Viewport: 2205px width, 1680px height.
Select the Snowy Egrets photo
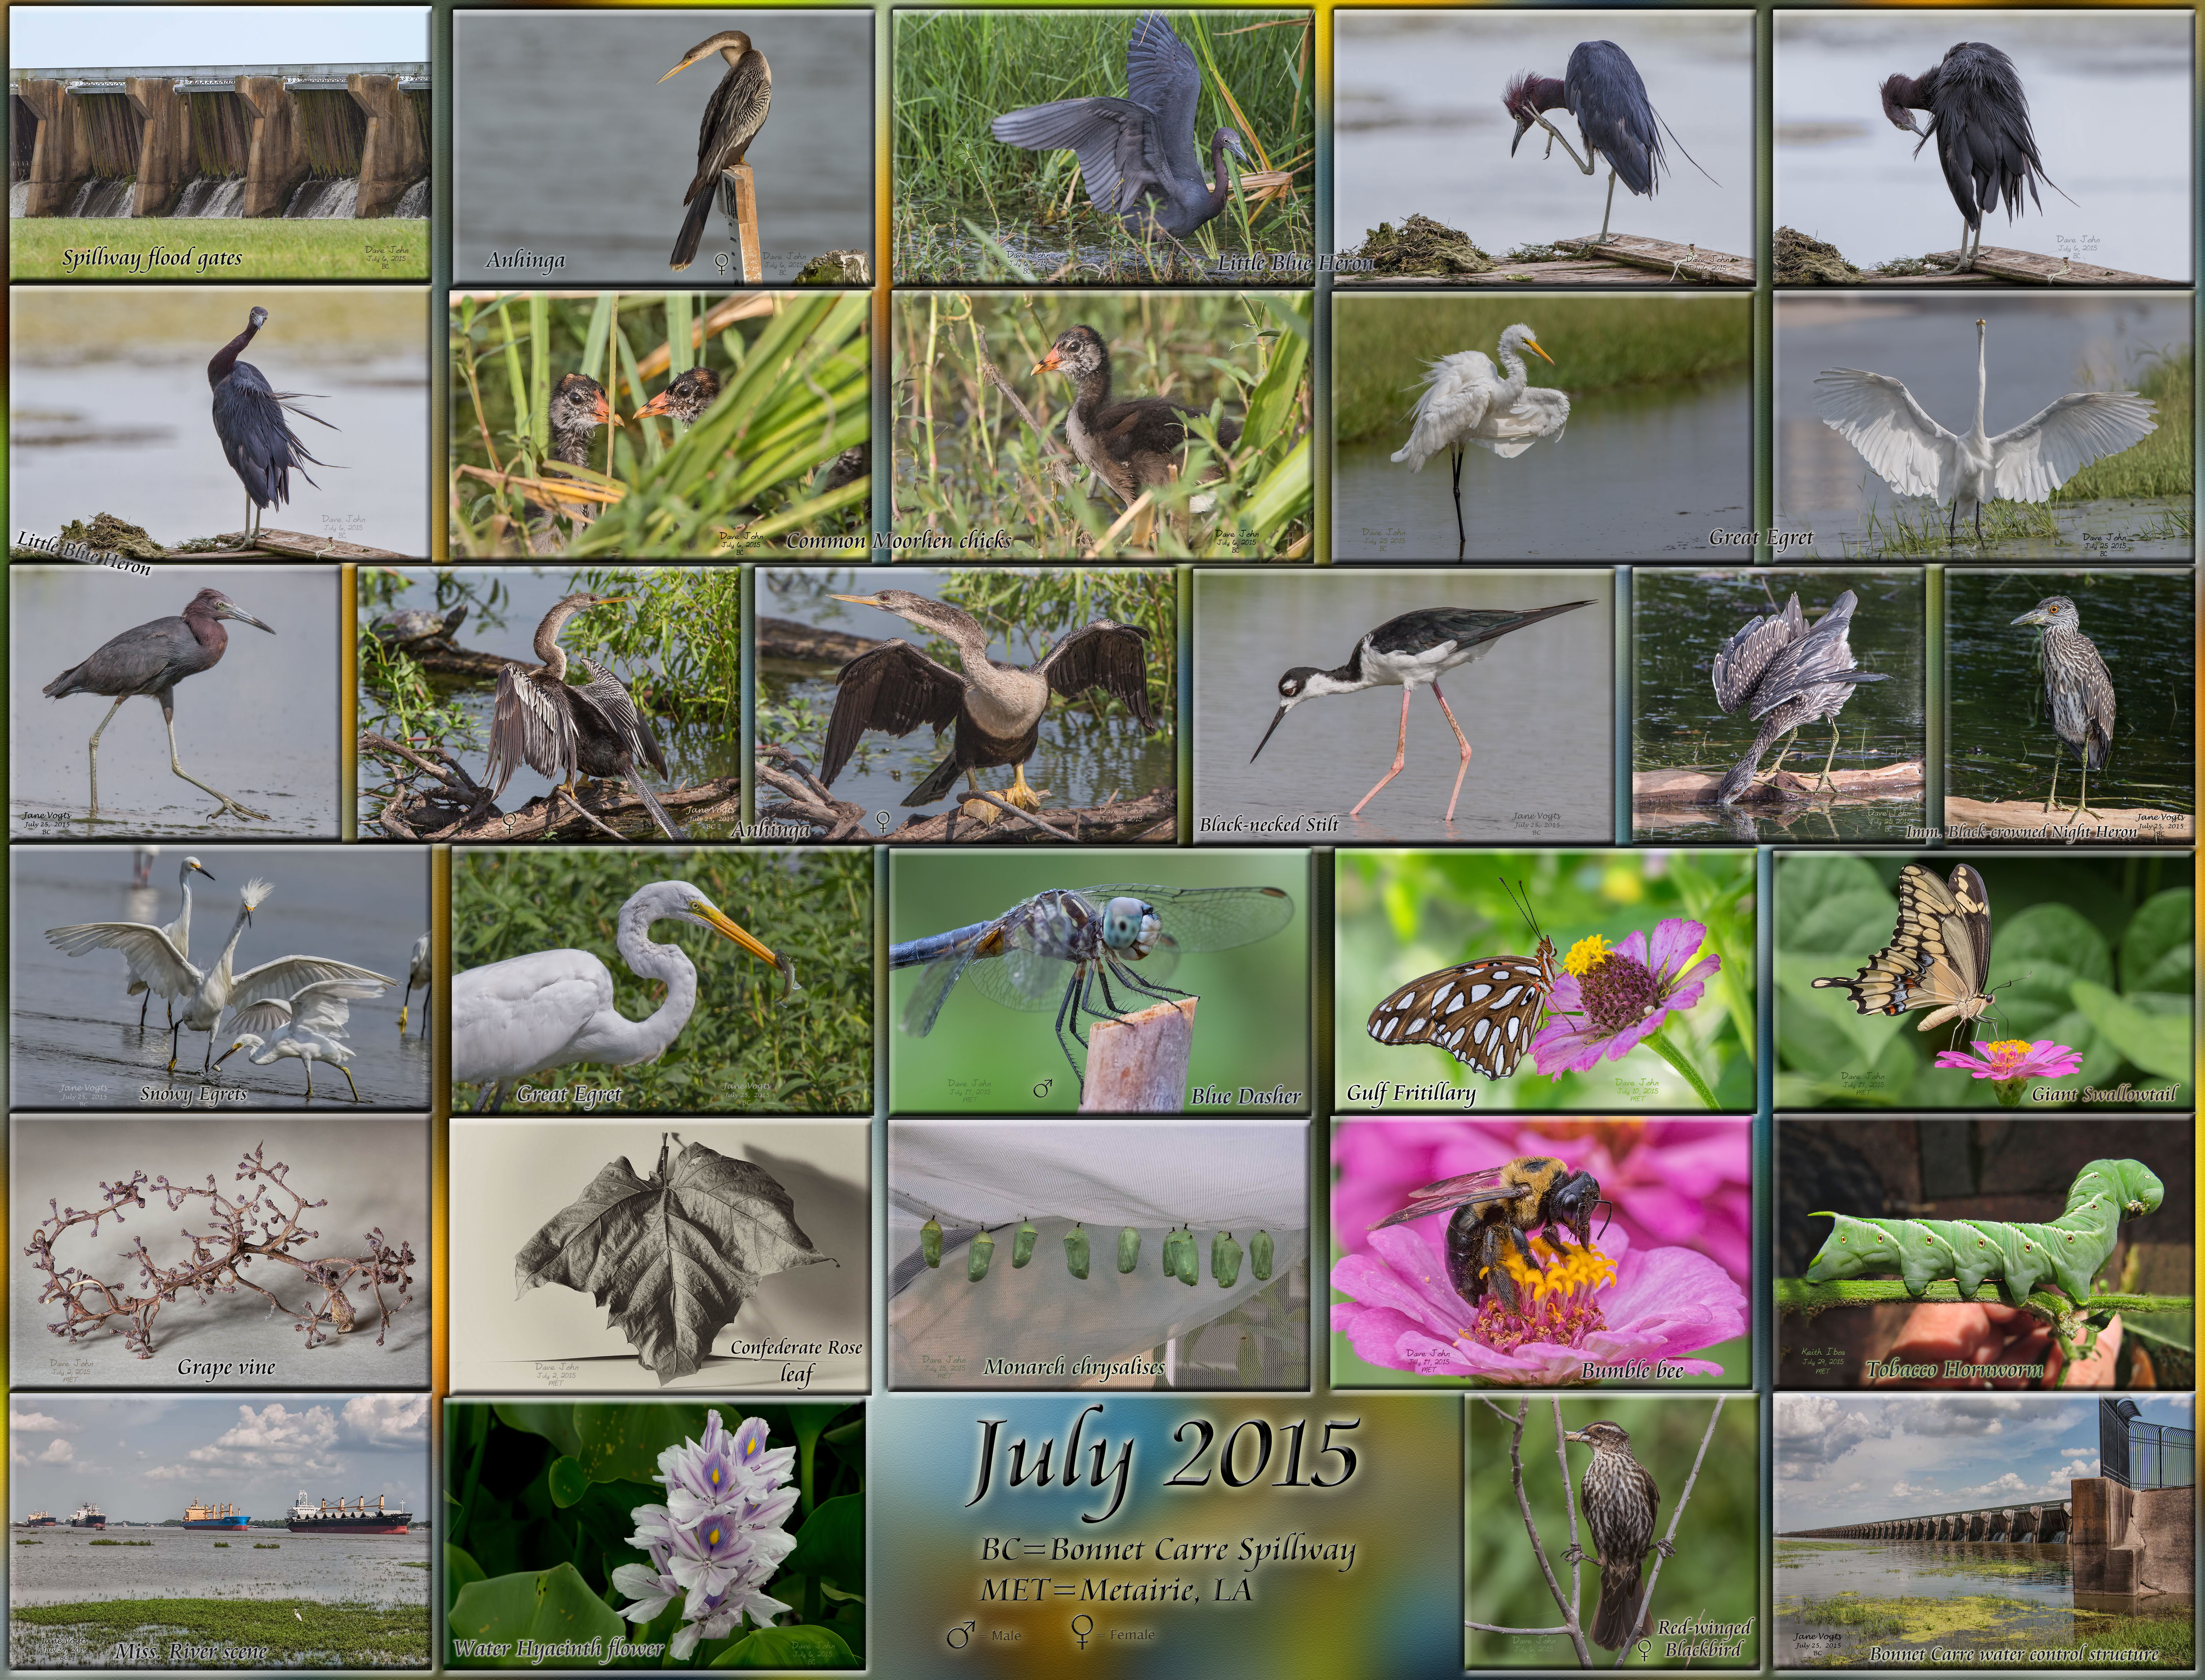pos(220,979)
